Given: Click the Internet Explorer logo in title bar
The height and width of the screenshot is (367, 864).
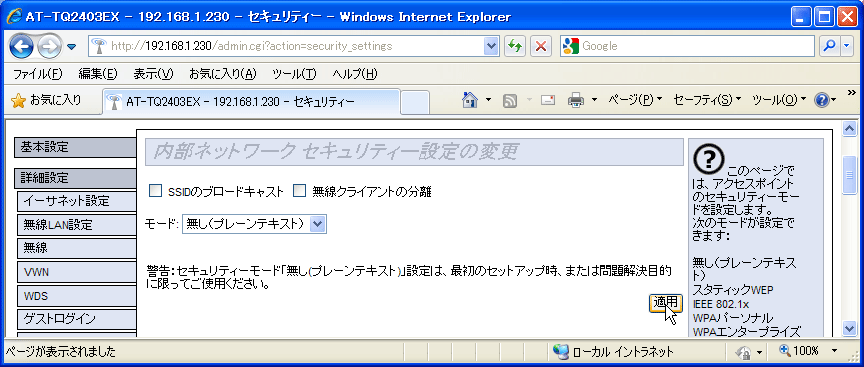Looking at the screenshot, I should click(x=14, y=17).
